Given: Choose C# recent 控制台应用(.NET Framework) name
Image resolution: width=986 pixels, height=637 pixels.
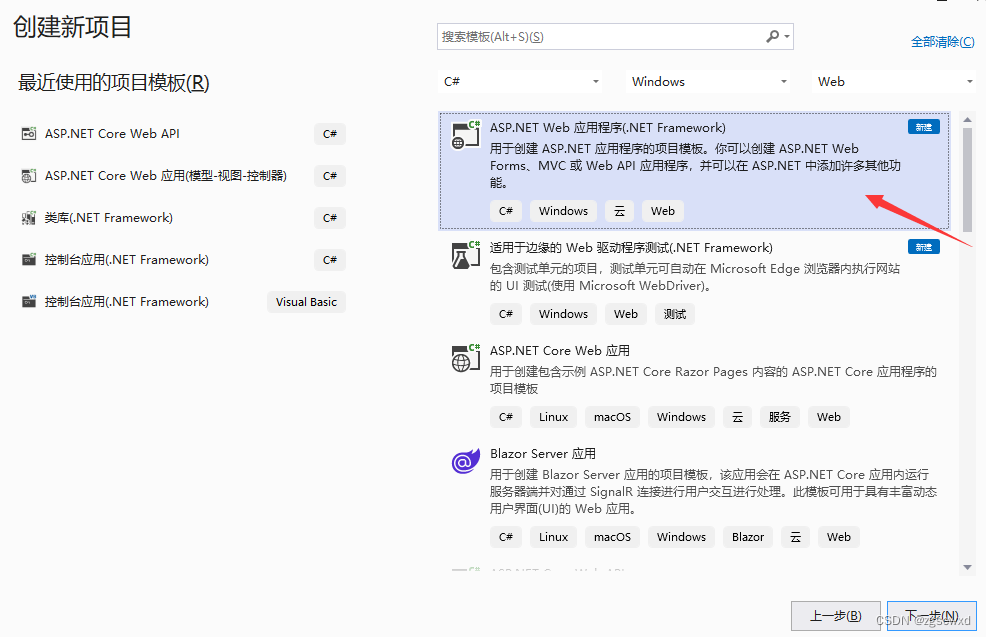Looking at the screenshot, I should (x=126, y=260).
